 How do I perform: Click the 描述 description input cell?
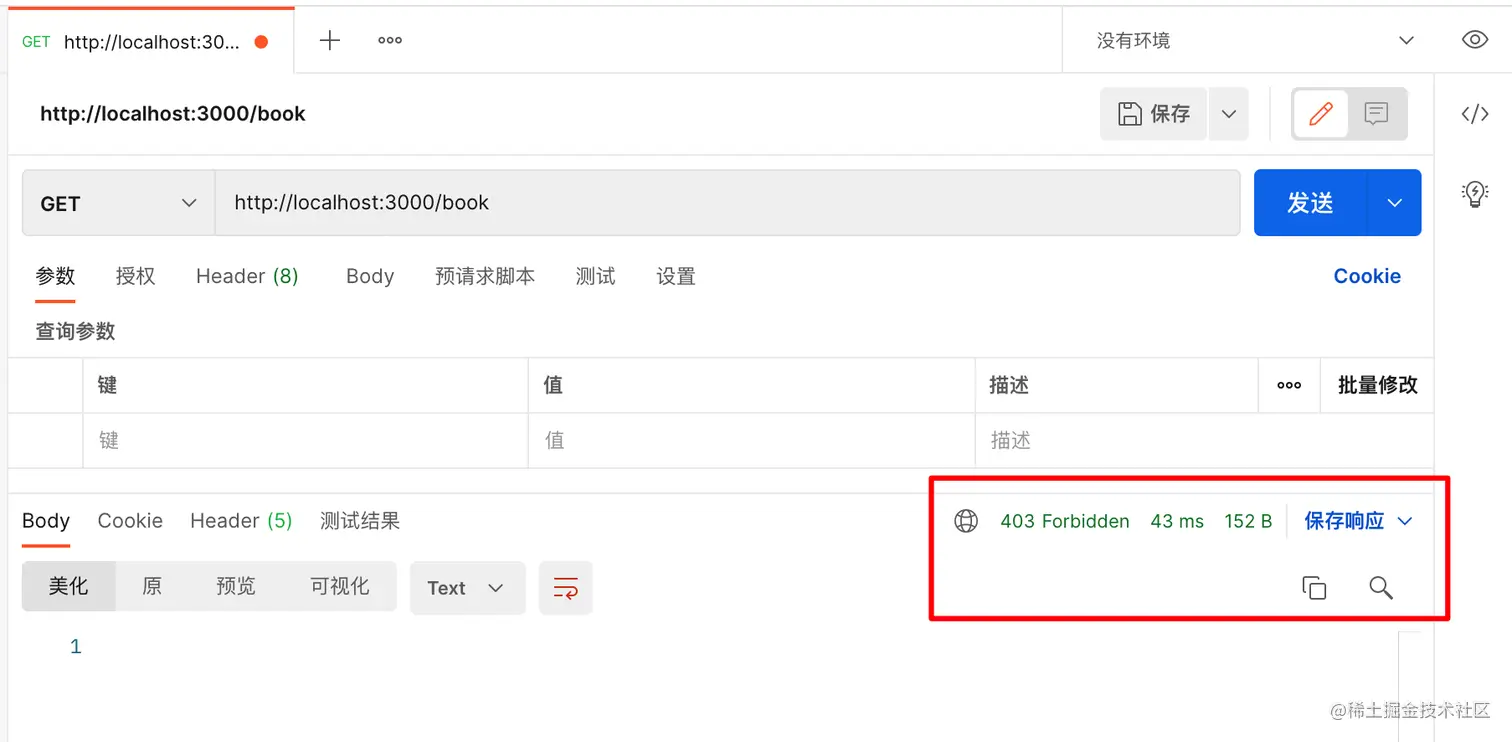[x=1204, y=440]
